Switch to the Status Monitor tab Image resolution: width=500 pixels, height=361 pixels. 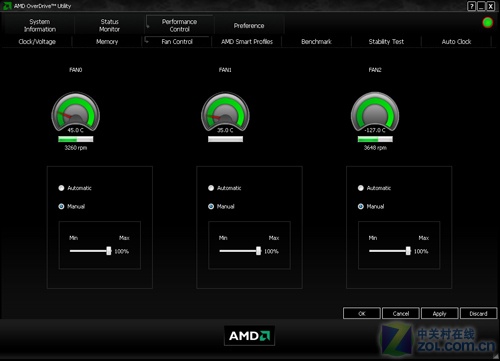109,25
